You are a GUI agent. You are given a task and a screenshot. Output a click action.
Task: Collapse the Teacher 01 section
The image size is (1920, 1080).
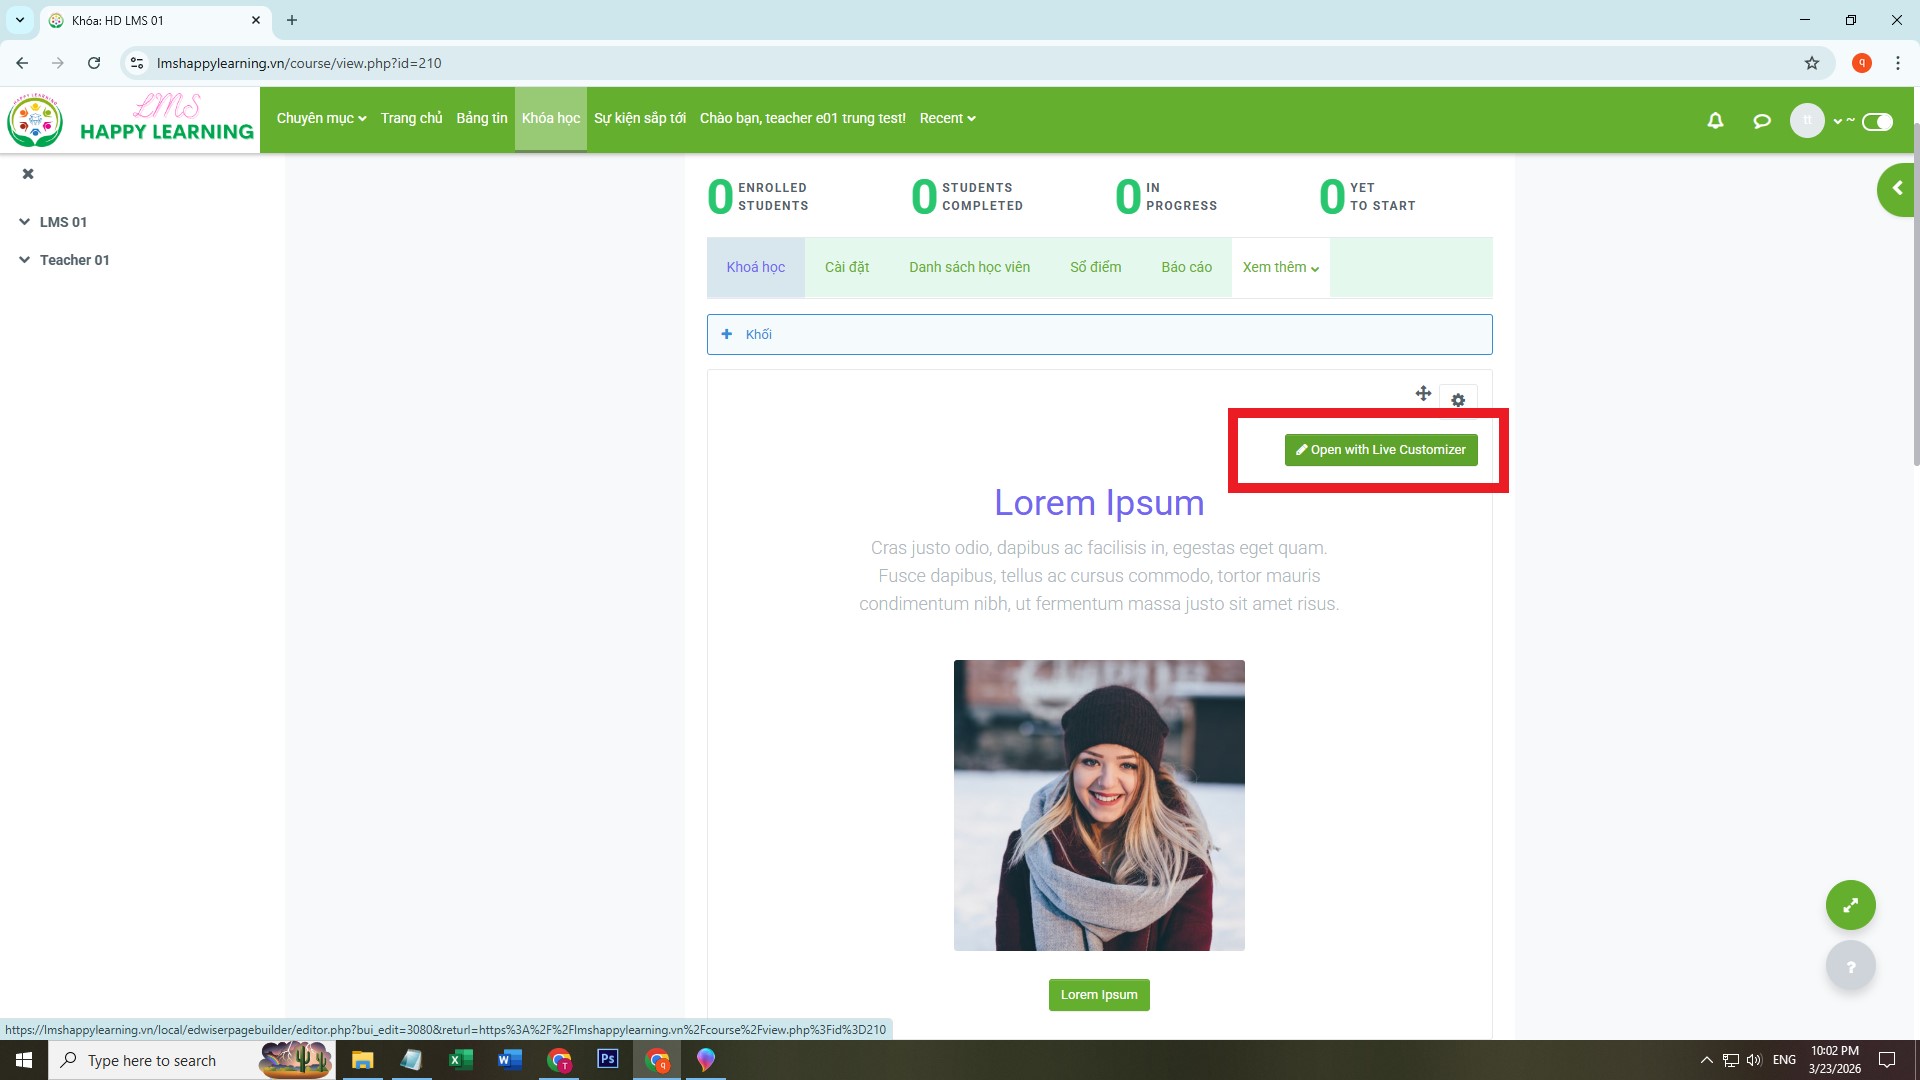coord(24,260)
